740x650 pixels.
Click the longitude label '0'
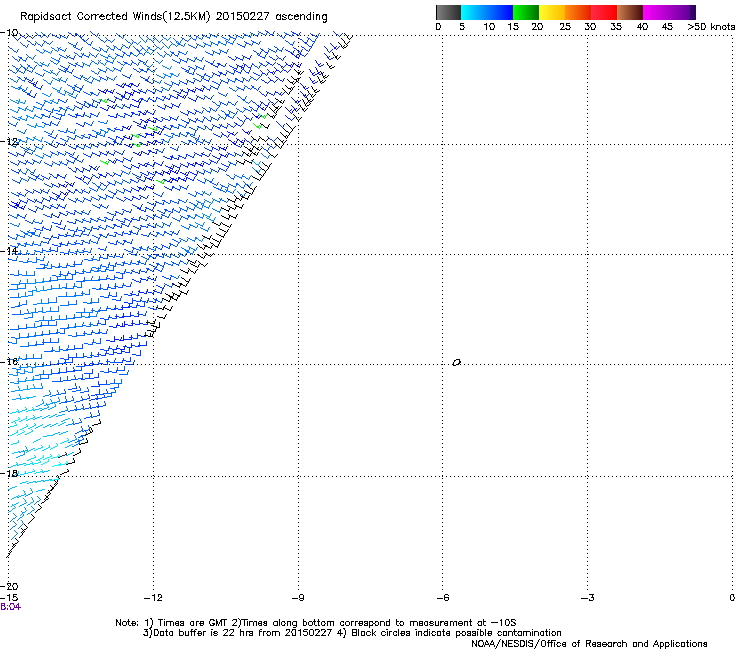click(732, 598)
